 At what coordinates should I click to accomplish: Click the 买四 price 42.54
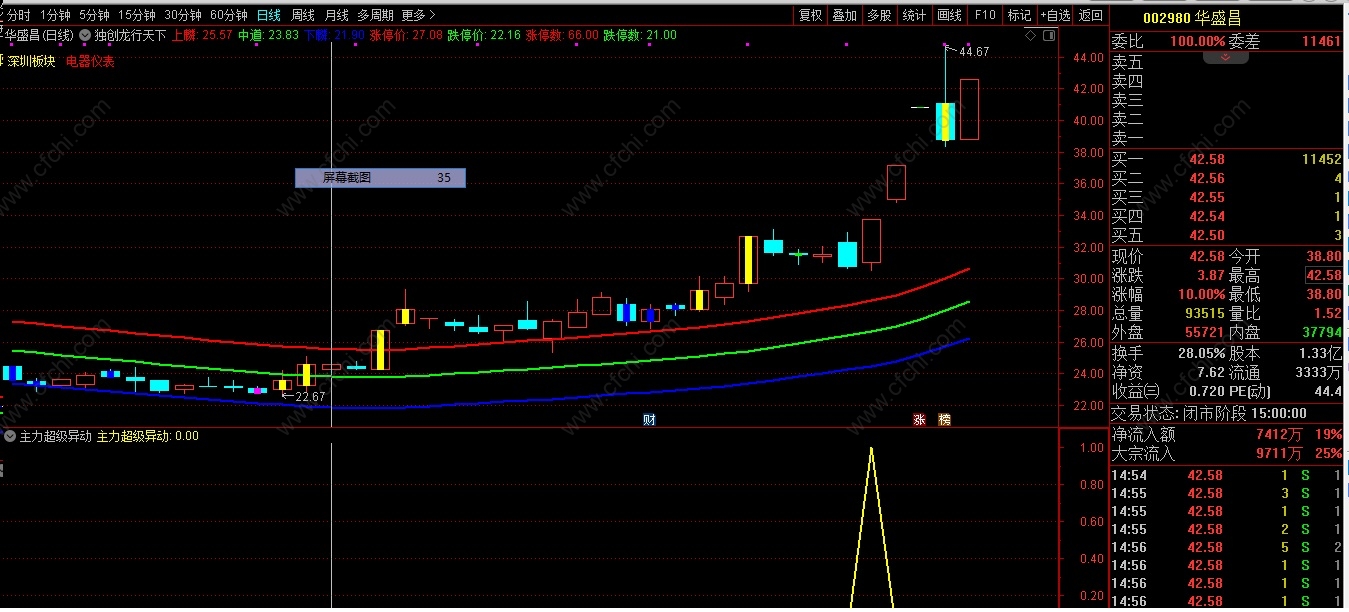coord(1206,216)
